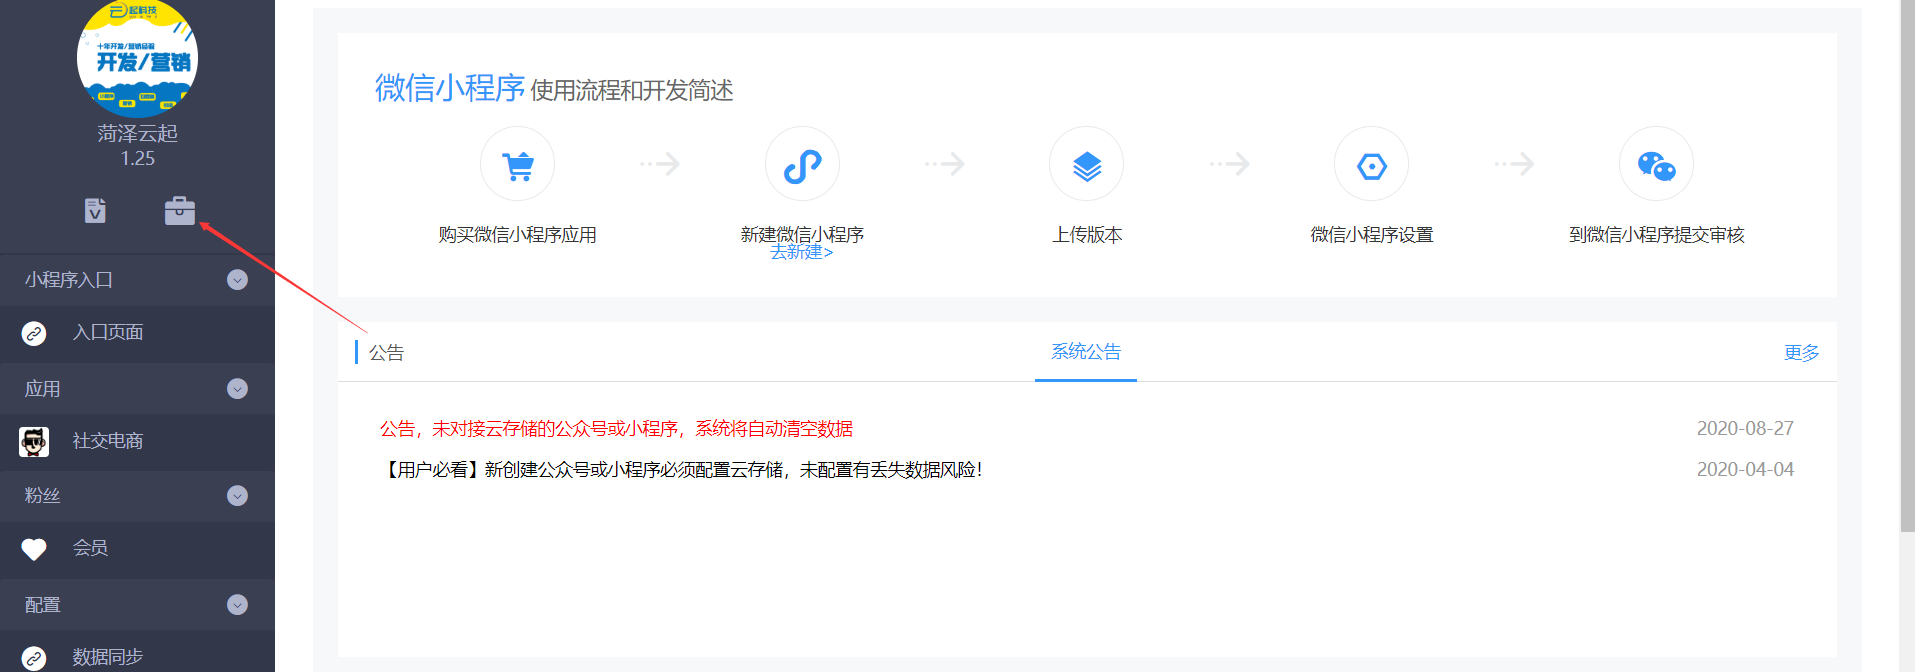Click the 上传版本 step label
The width and height of the screenshot is (1915, 672).
(x=1087, y=235)
